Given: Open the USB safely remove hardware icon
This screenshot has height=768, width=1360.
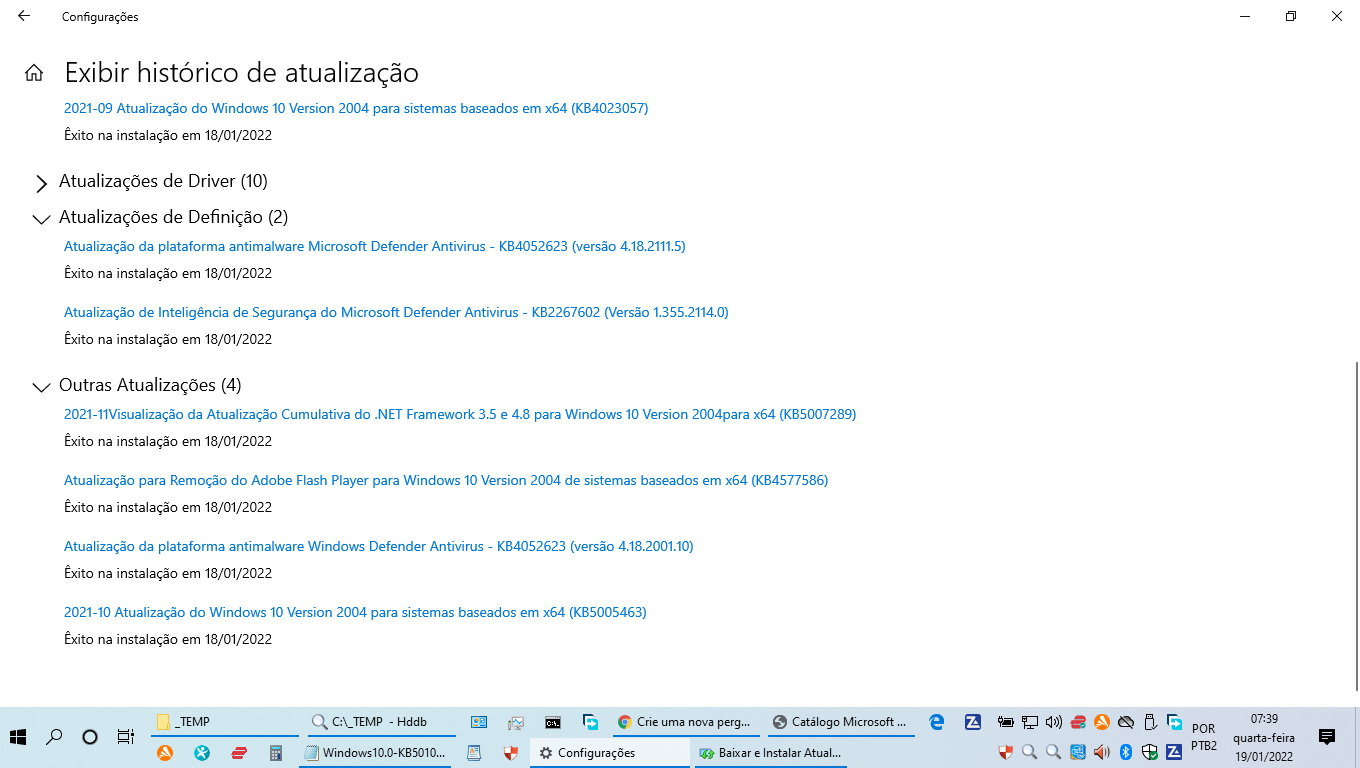Looking at the screenshot, I should [x=1150, y=722].
